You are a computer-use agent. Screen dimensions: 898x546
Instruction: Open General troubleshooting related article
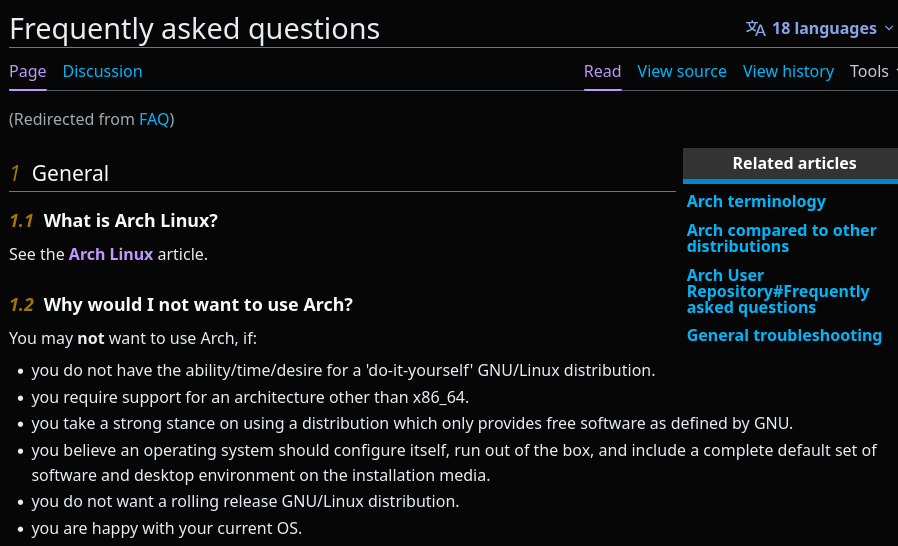click(x=784, y=335)
